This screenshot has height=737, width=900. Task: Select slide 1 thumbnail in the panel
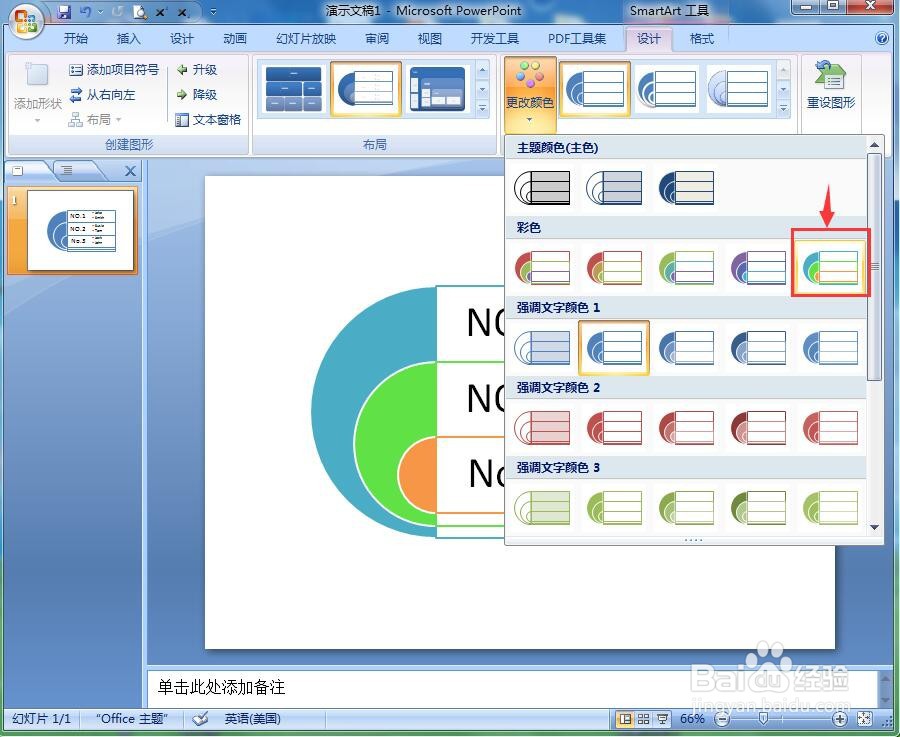(80, 230)
